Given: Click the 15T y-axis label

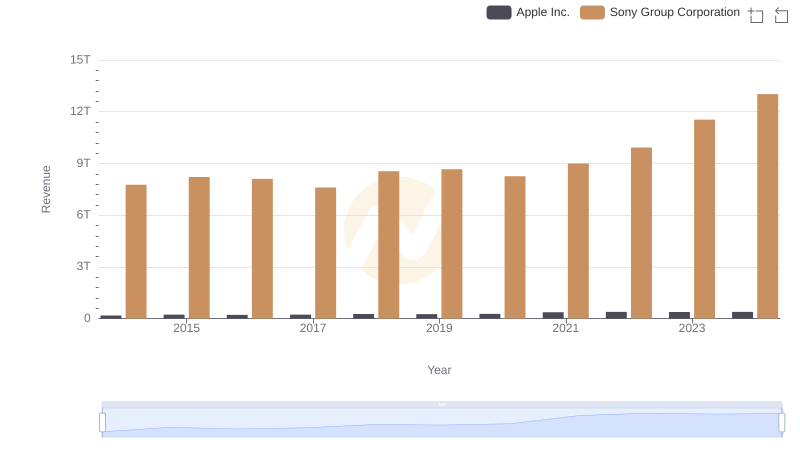Looking at the screenshot, I should click(x=80, y=60).
